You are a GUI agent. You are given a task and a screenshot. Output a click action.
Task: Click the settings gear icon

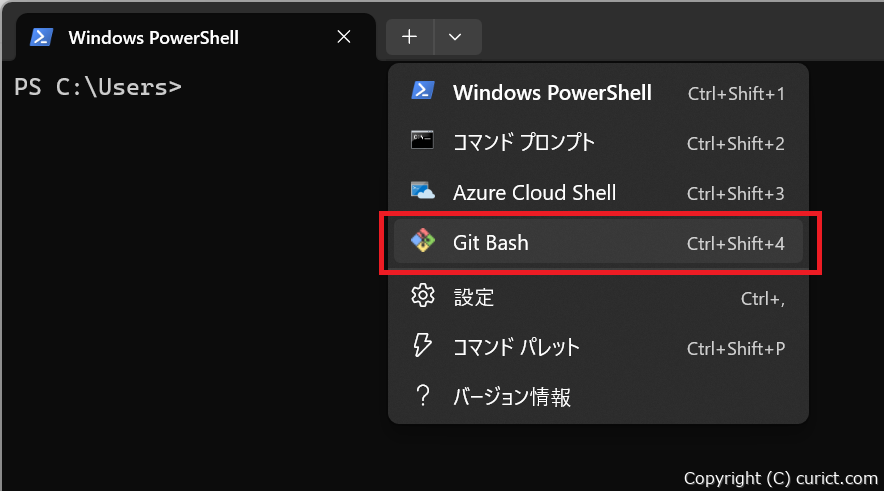(x=423, y=296)
